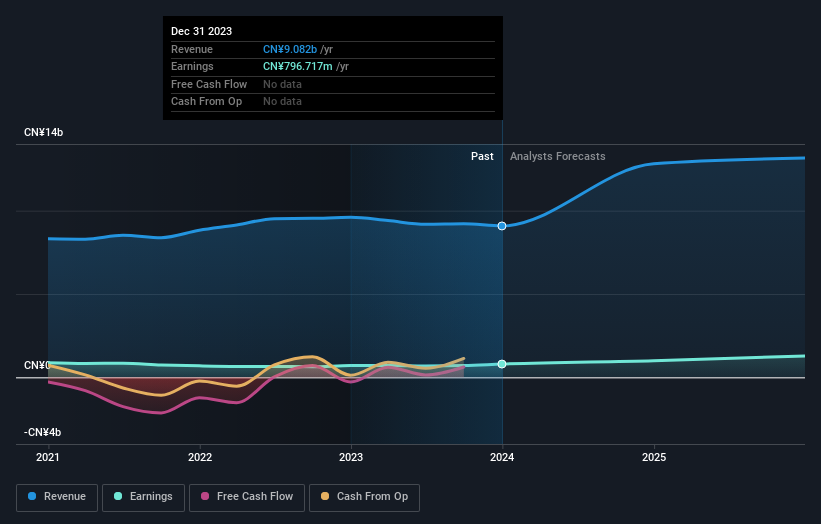
Task: Click the CN¥9.082b revenue value in tooltip
Action: (x=290, y=49)
